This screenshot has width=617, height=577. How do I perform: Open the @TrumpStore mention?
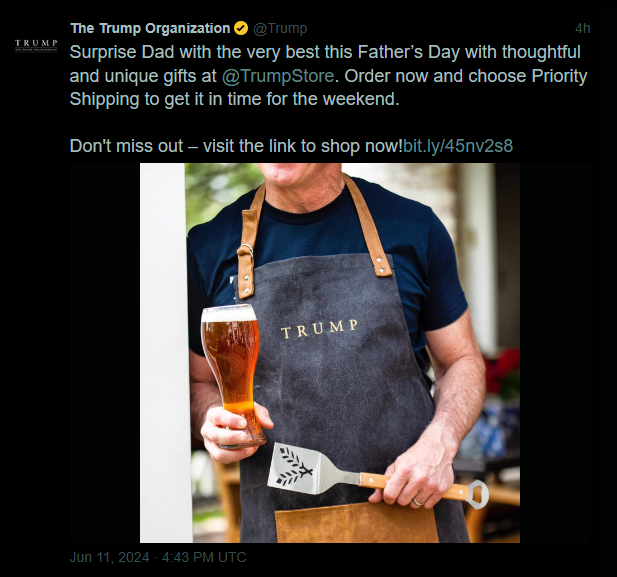coord(278,76)
